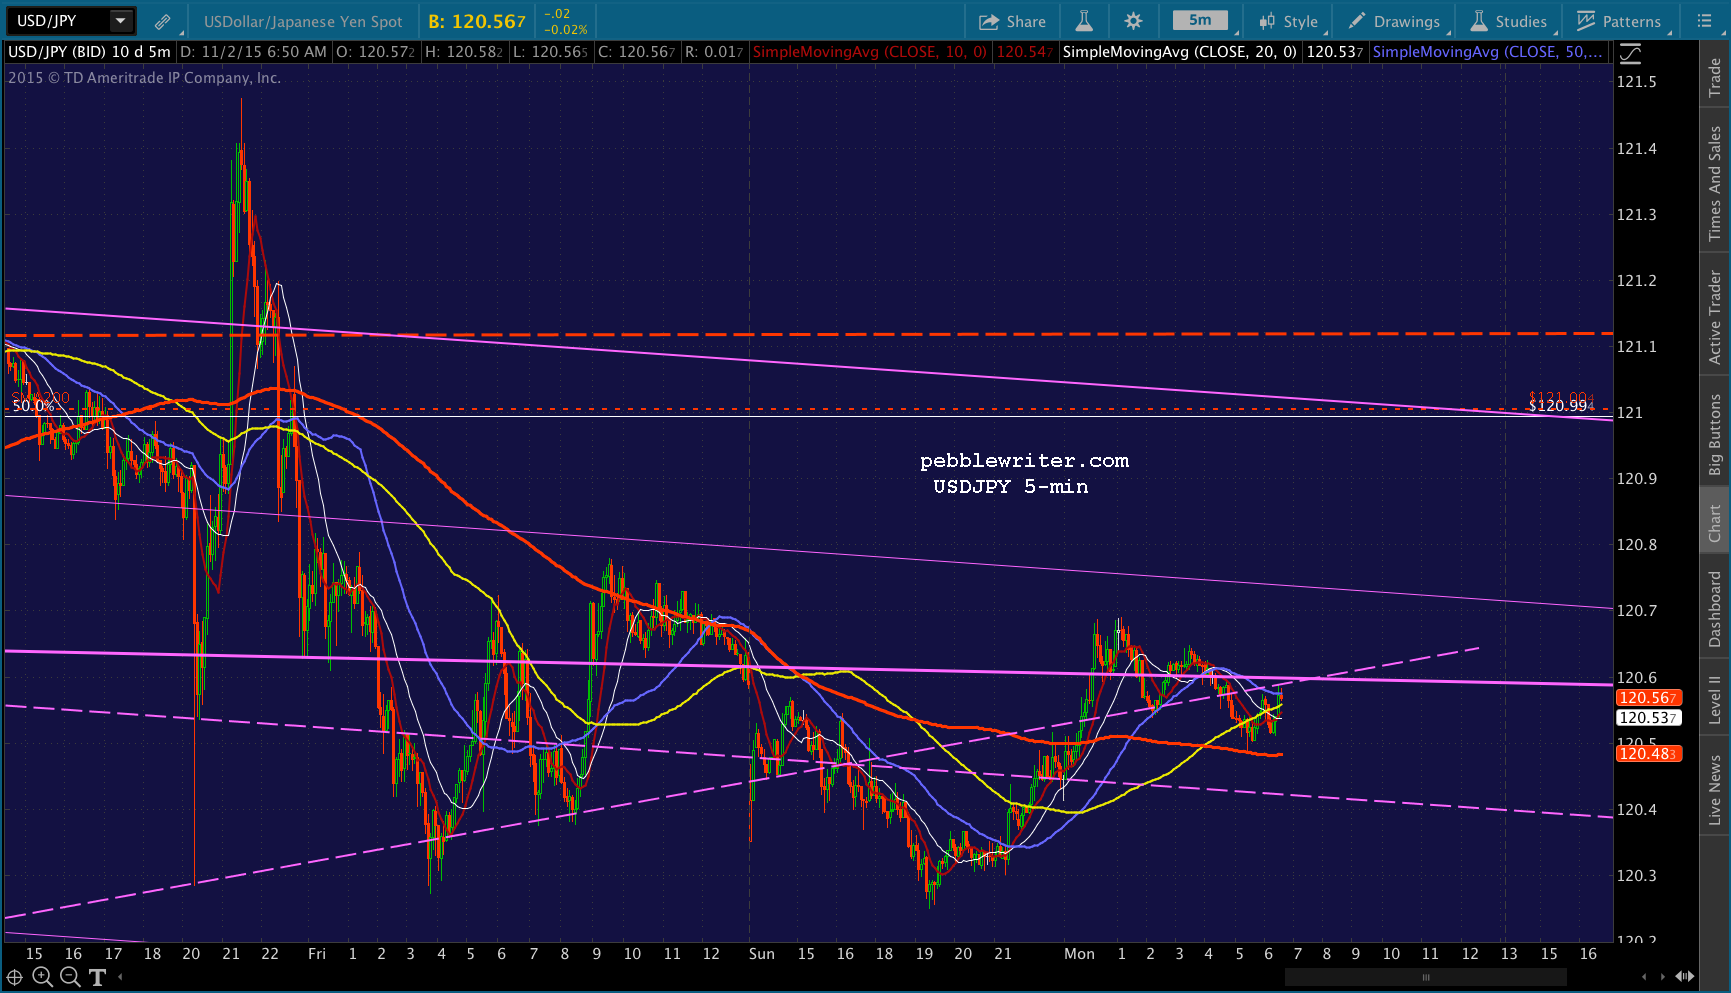Click the pebblewriter.com chart annotation text

point(1024,461)
